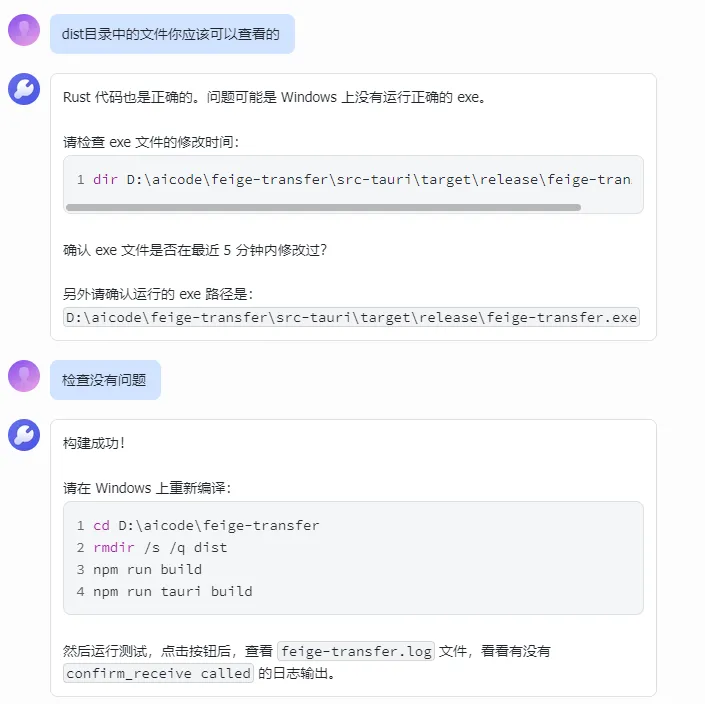Click the inline feige-transfer.exe path code
705x704 pixels.
click(x=351, y=317)
